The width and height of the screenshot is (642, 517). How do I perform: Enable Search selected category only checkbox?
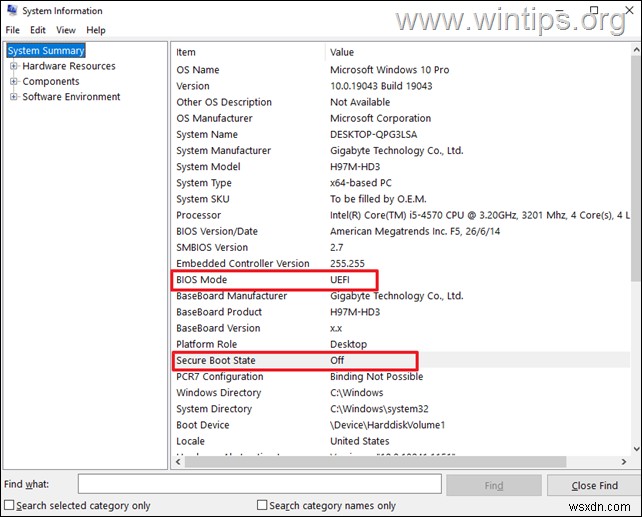click(x=9, y=505)
